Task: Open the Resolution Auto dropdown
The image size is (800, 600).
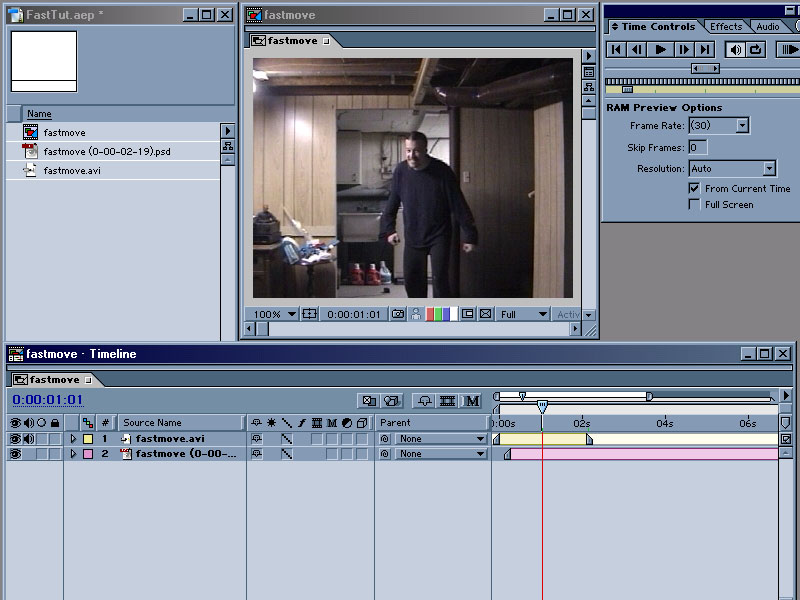Action: 769,169
